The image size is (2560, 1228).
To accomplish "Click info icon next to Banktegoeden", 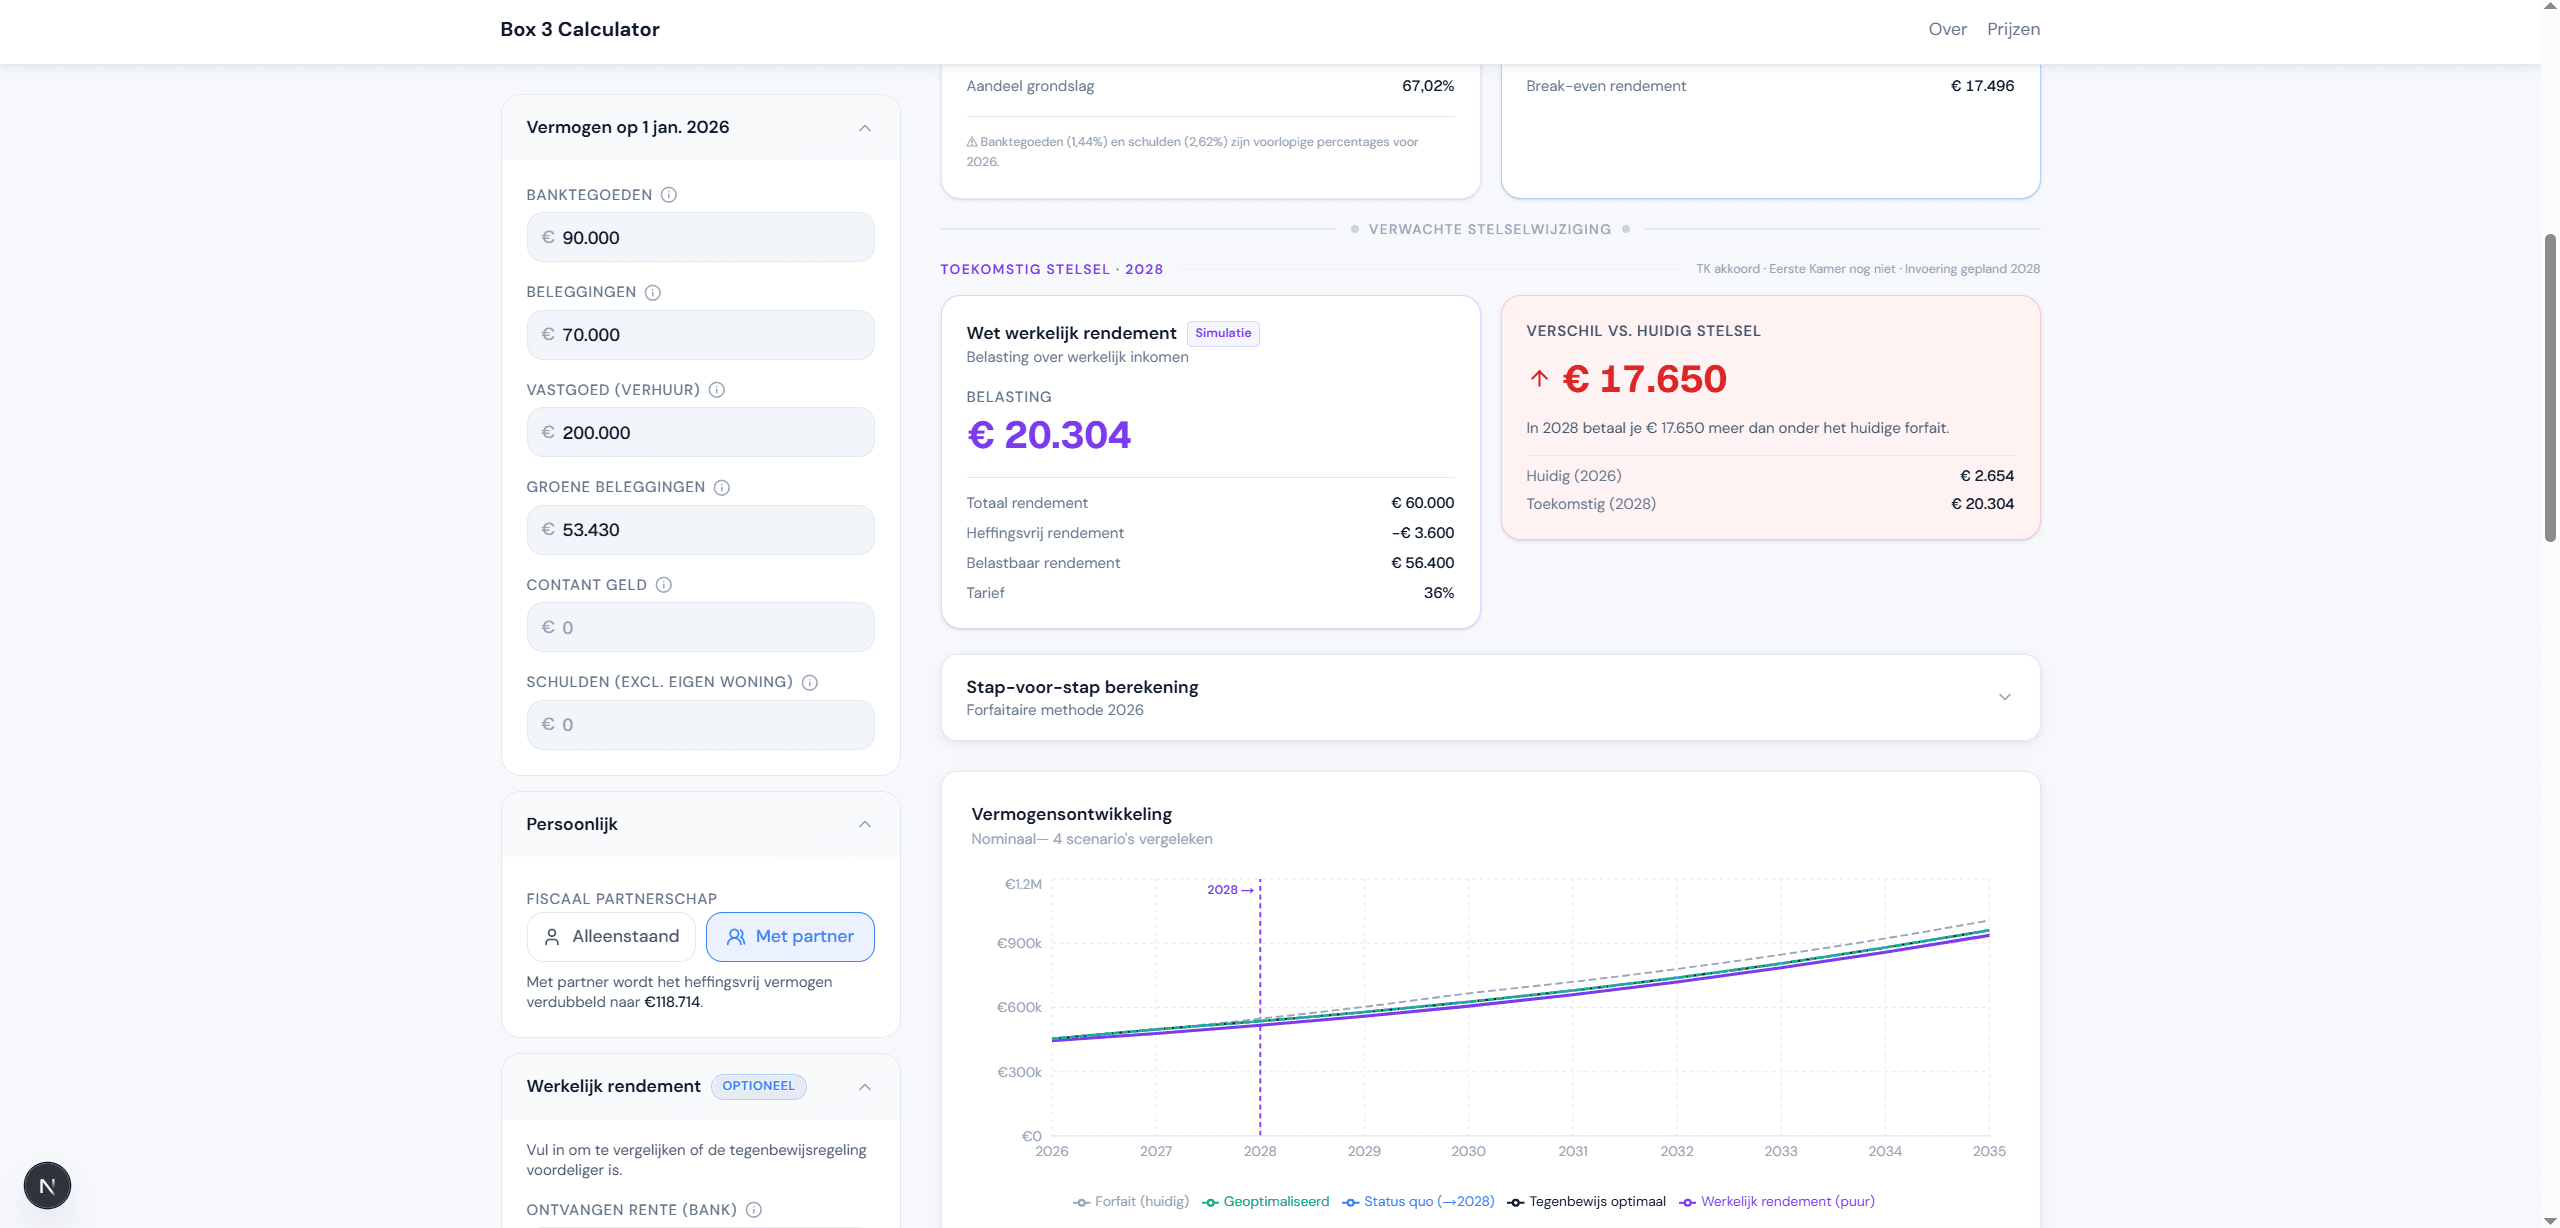I will 669,195.
